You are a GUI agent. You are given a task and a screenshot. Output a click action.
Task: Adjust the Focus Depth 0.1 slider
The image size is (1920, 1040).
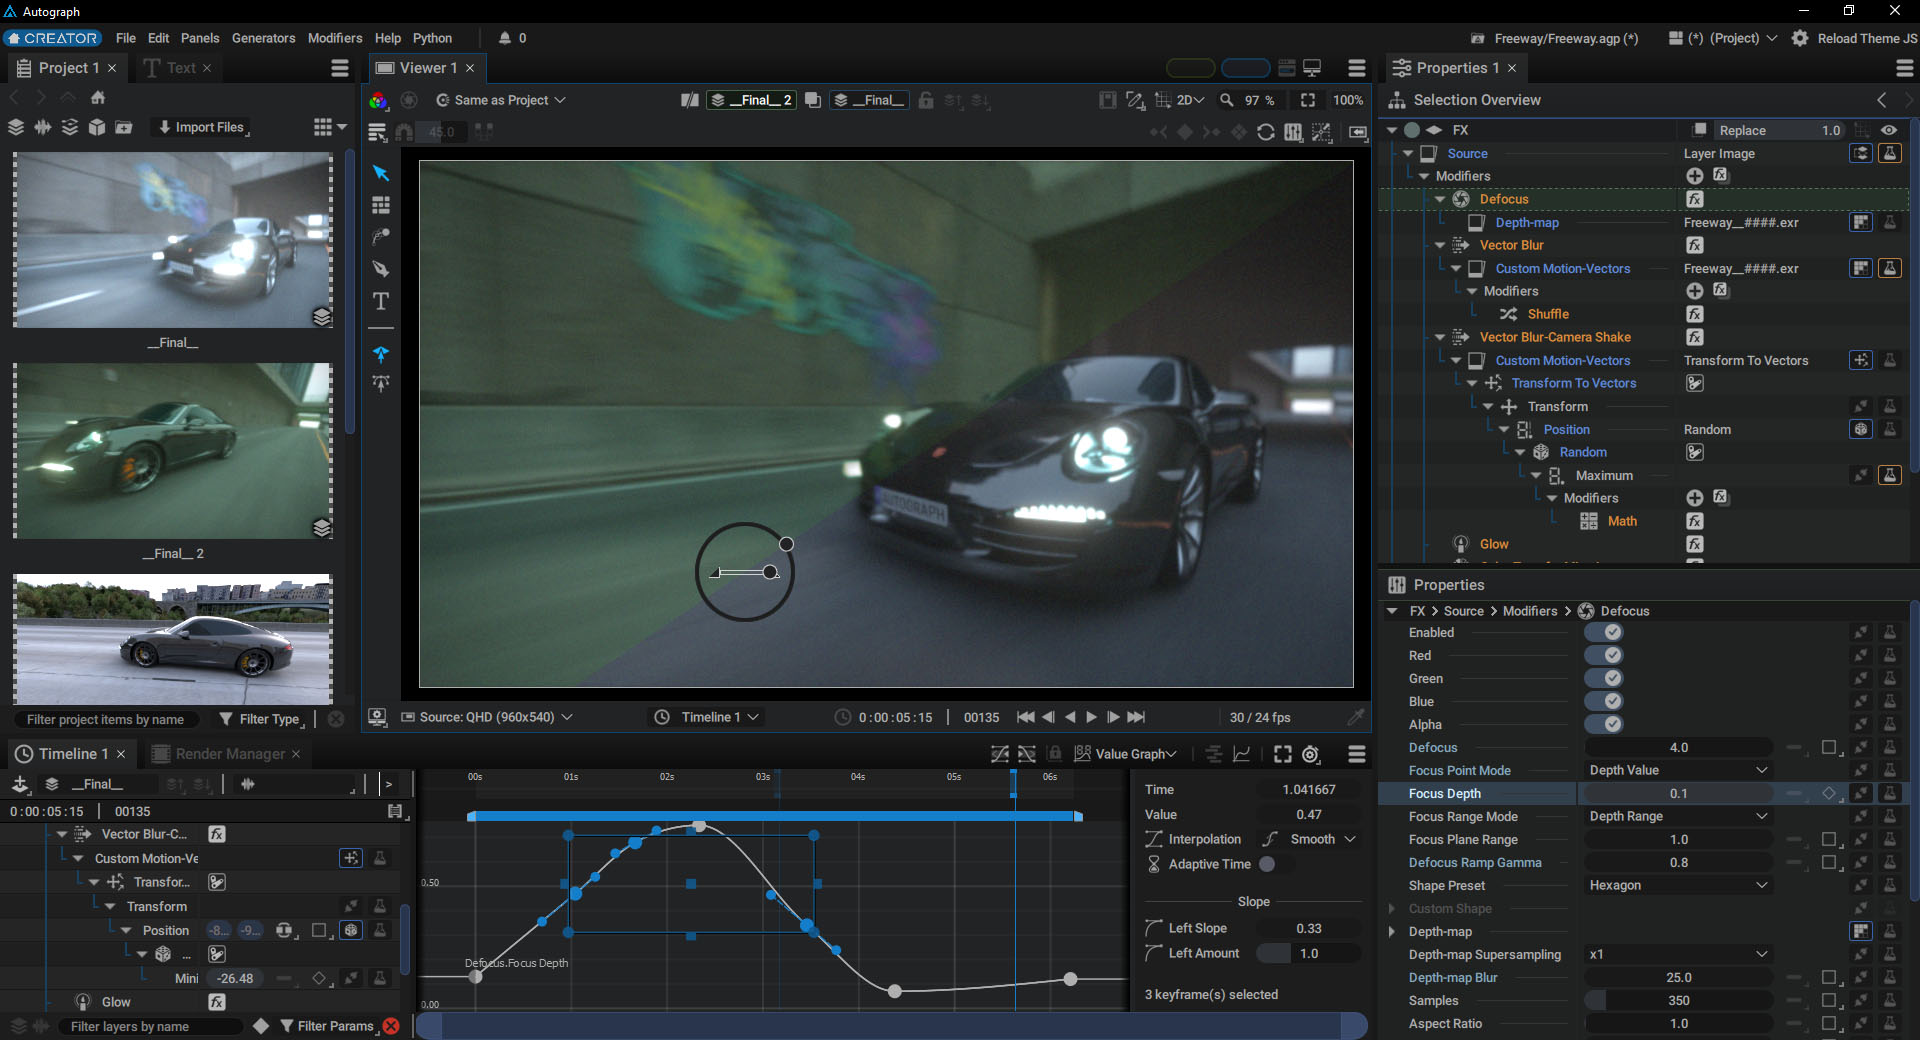[x=1678, y=793]
